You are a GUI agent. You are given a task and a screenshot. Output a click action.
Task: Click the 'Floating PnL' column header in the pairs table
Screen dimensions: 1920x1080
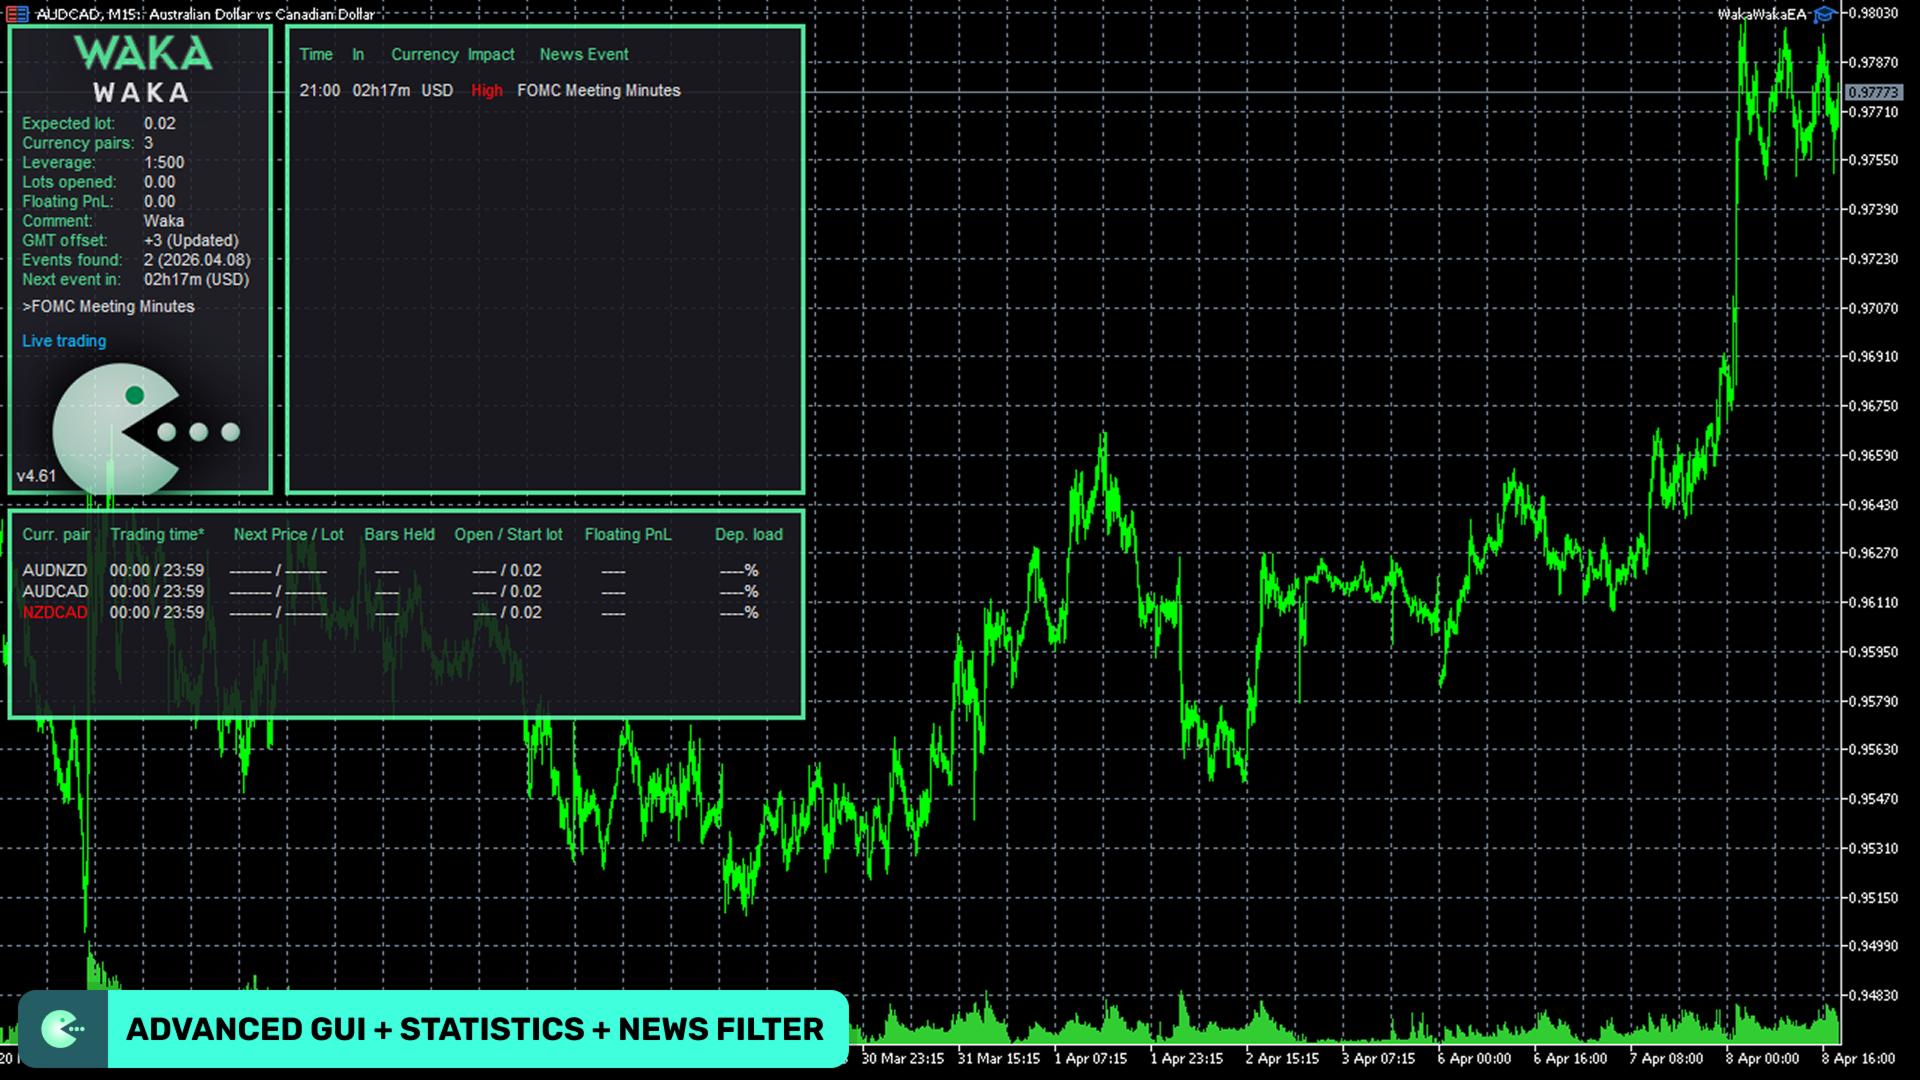(x=628, y=535)
